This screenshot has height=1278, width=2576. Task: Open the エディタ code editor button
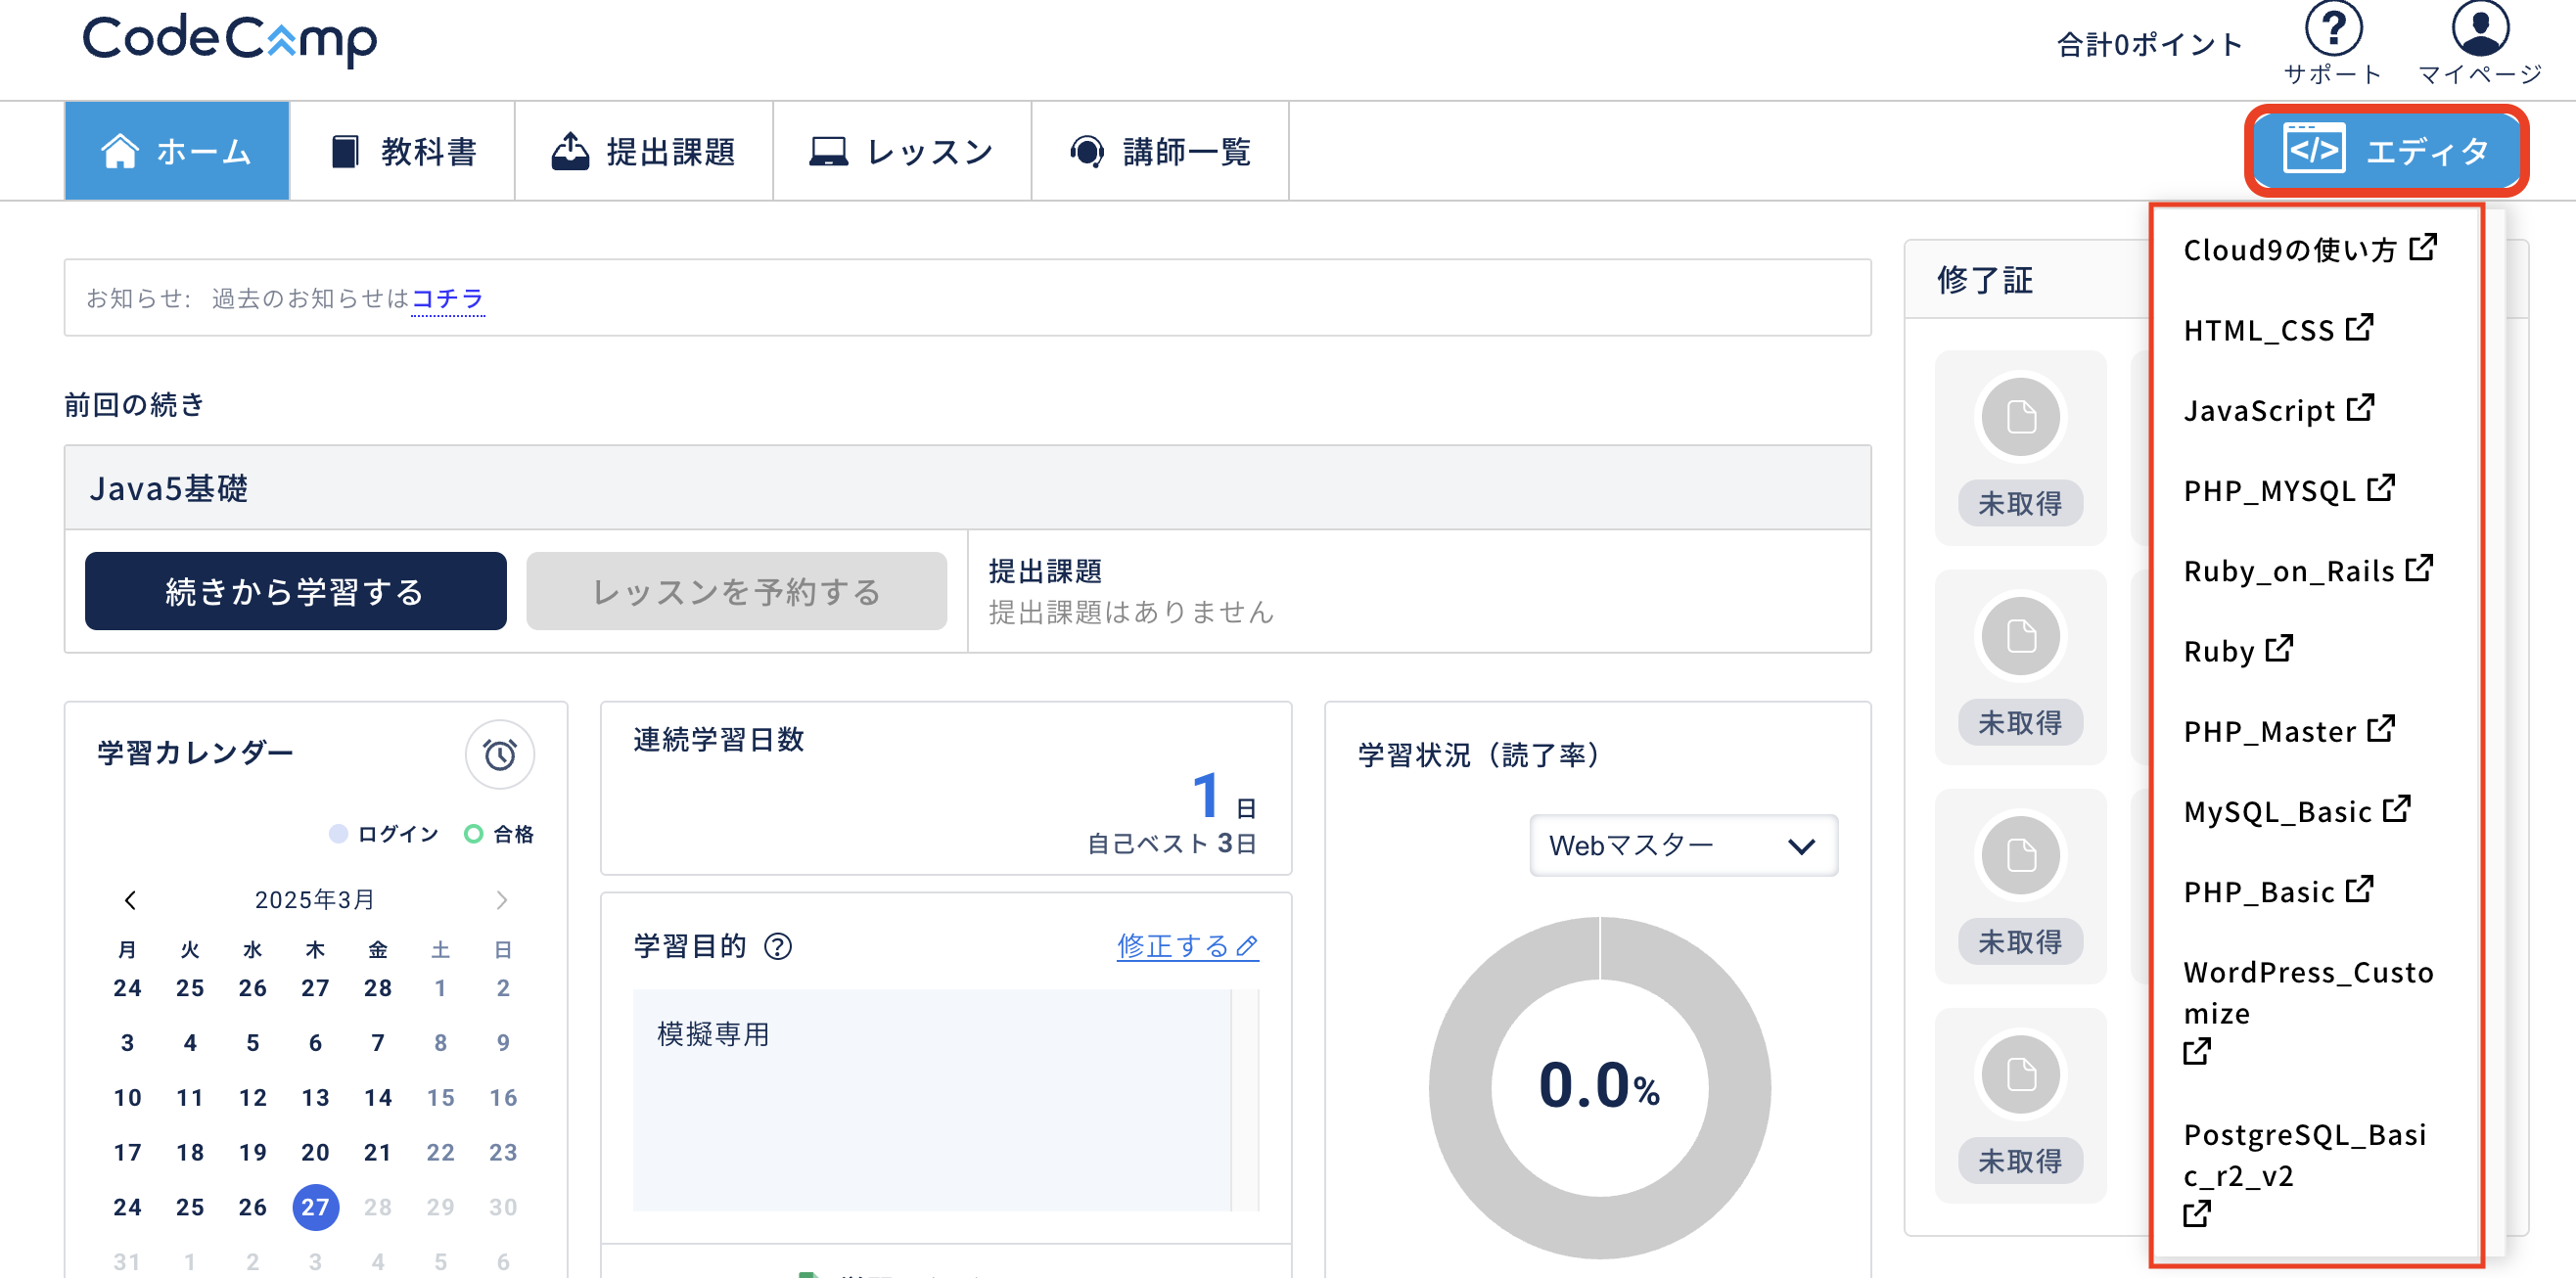2386,151
